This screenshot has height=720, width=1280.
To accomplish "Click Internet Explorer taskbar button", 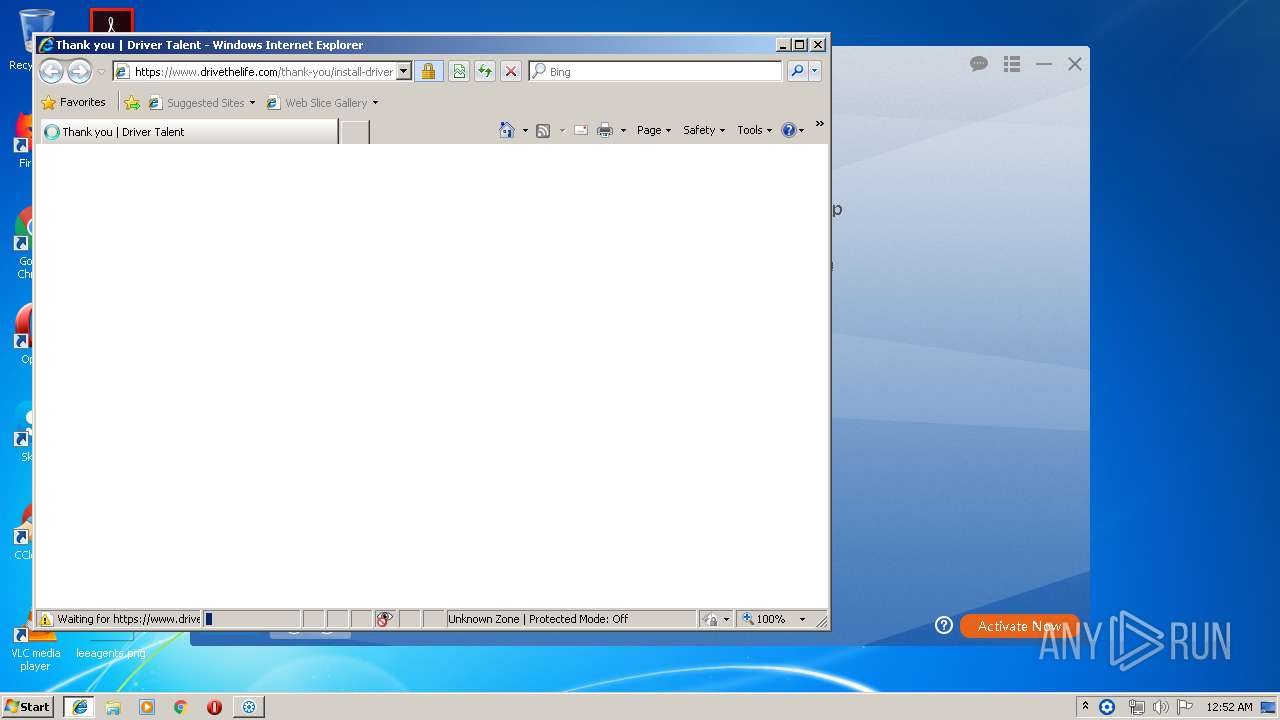I will tap(79, 707).
